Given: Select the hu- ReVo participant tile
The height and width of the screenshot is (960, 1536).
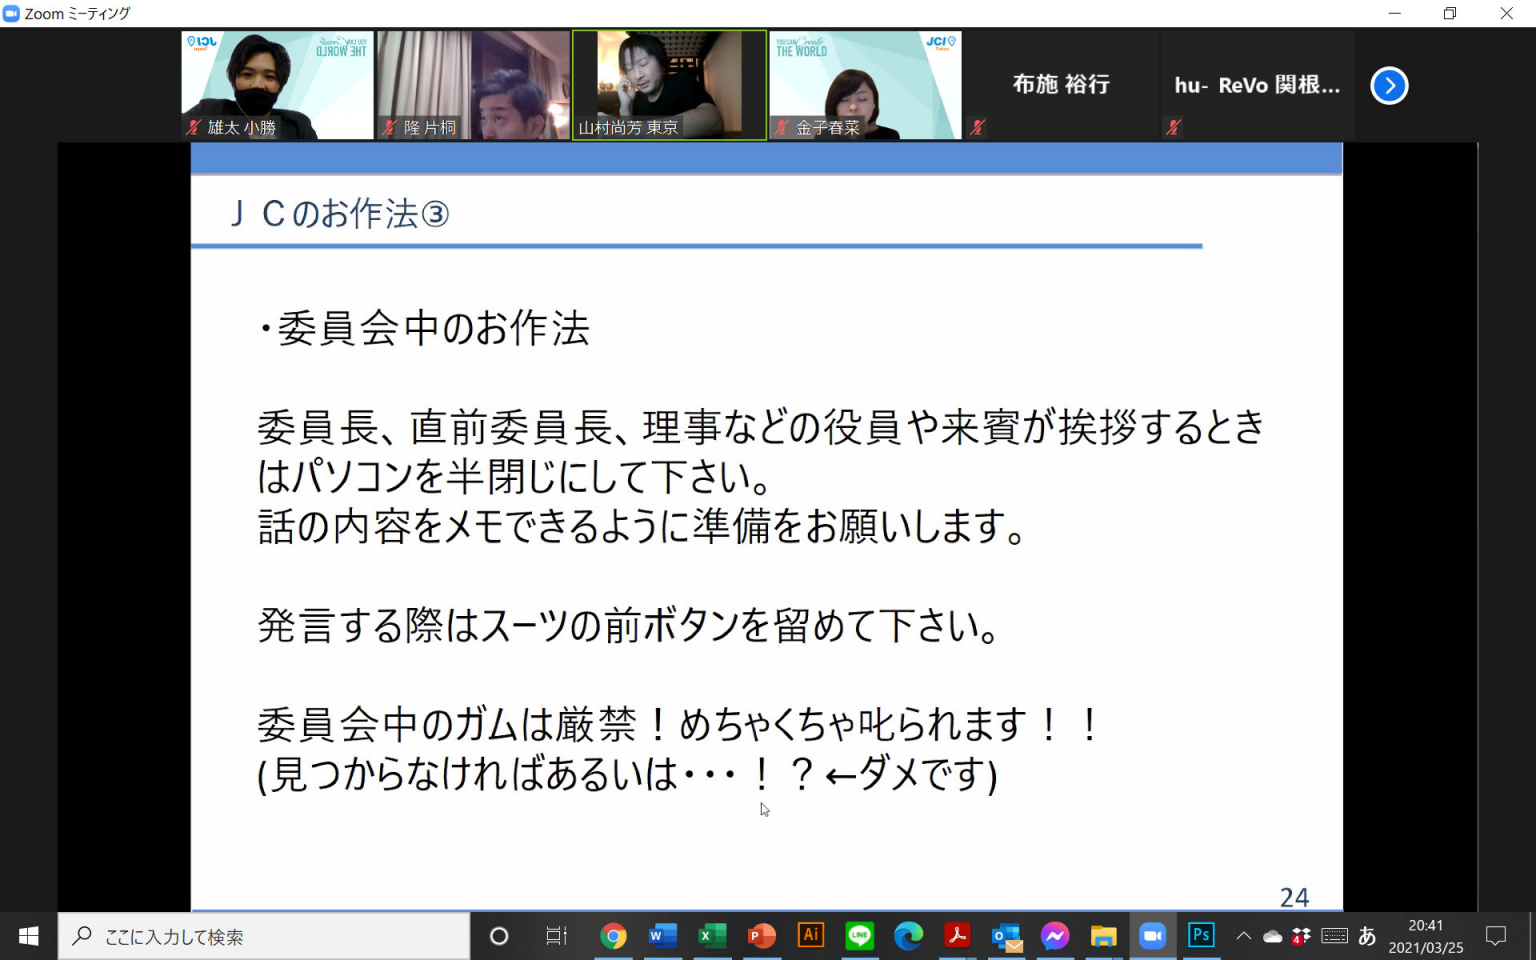Looking at the screenshot, I should click(1256, 86).
